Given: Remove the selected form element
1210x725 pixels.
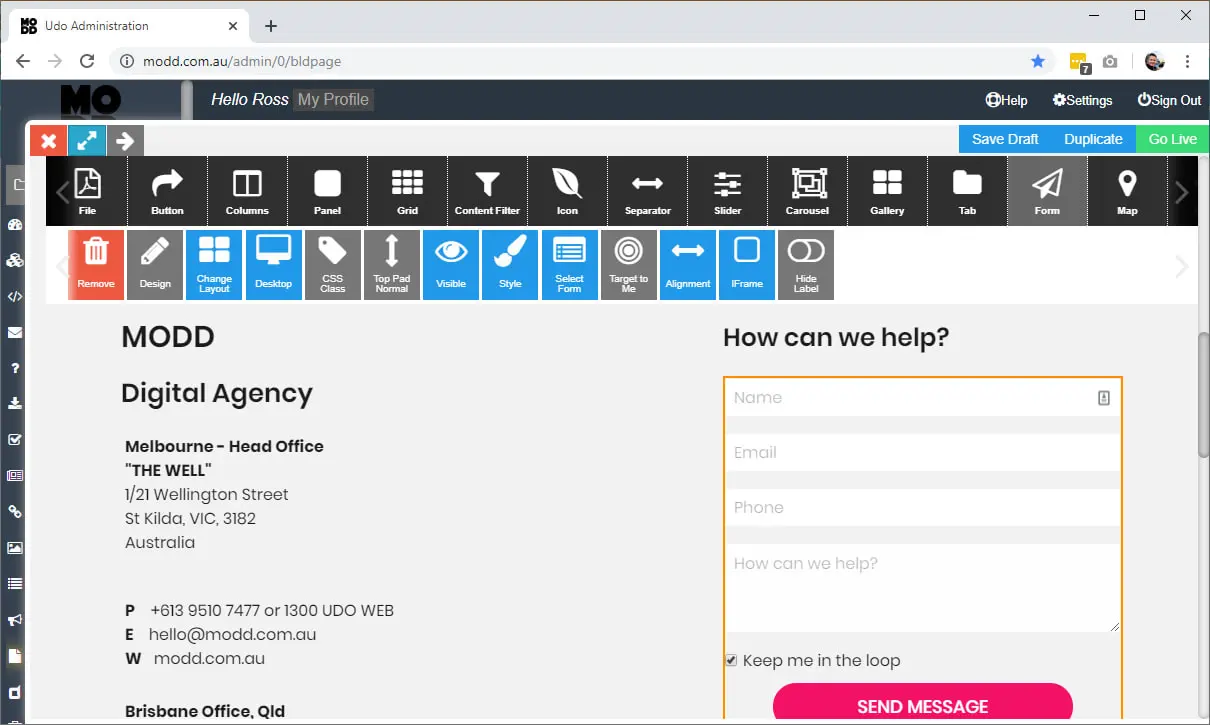Looking at the screenshot, I should click(96, 265).
